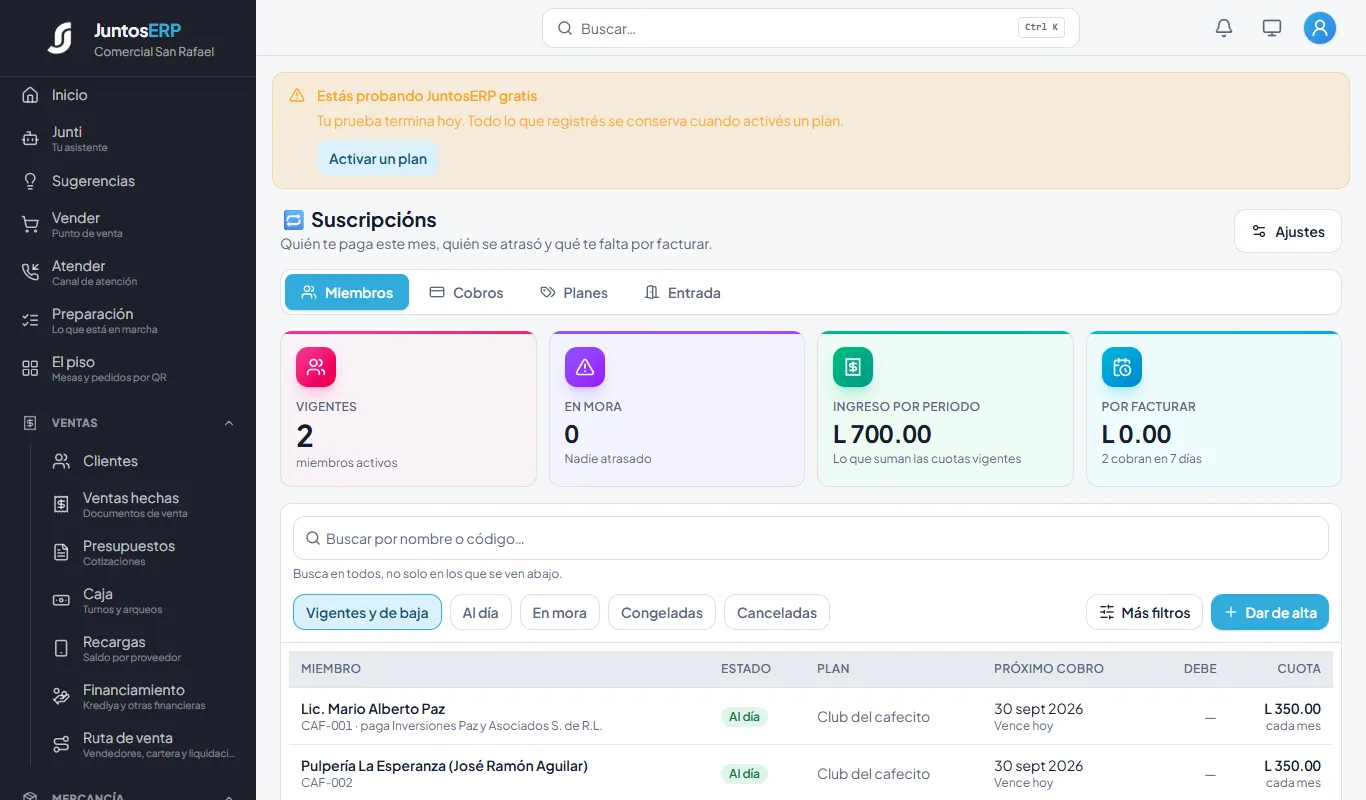Image resolution: width=1366 pixels, height=800 pixels.
Task: Click Activar un plan button
Action: coord(378,159)
